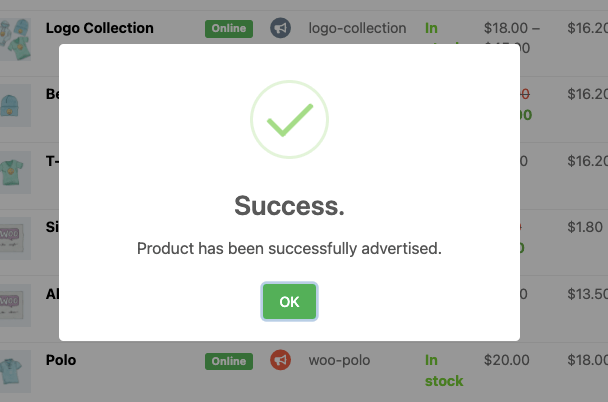Click the logo-collection slug text
This screenshot has height=402, width=608.
pos(357,28)
